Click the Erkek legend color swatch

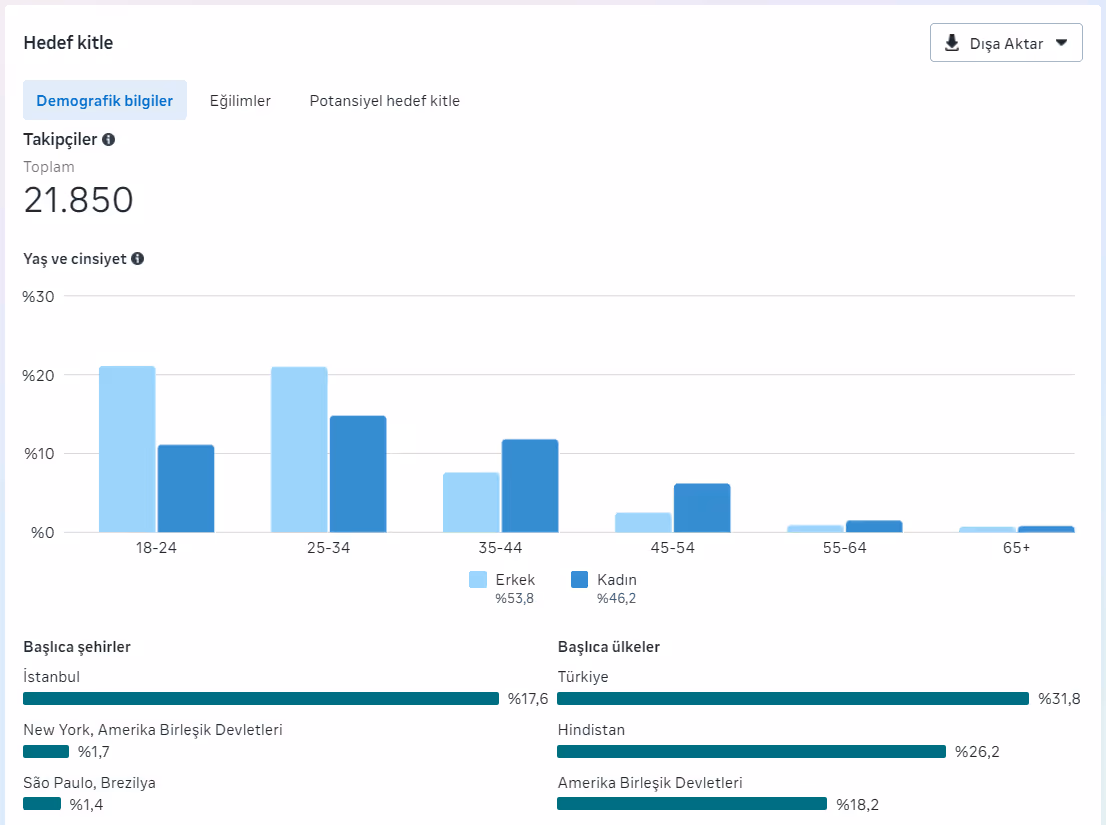(x=478, y=580)
